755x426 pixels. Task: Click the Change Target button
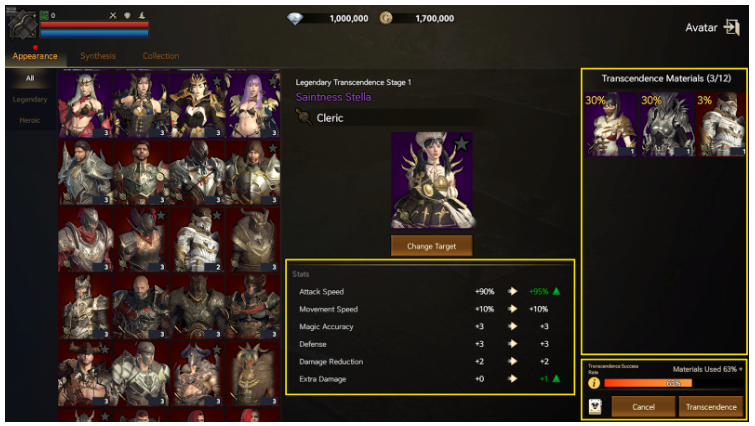point(431,246)
